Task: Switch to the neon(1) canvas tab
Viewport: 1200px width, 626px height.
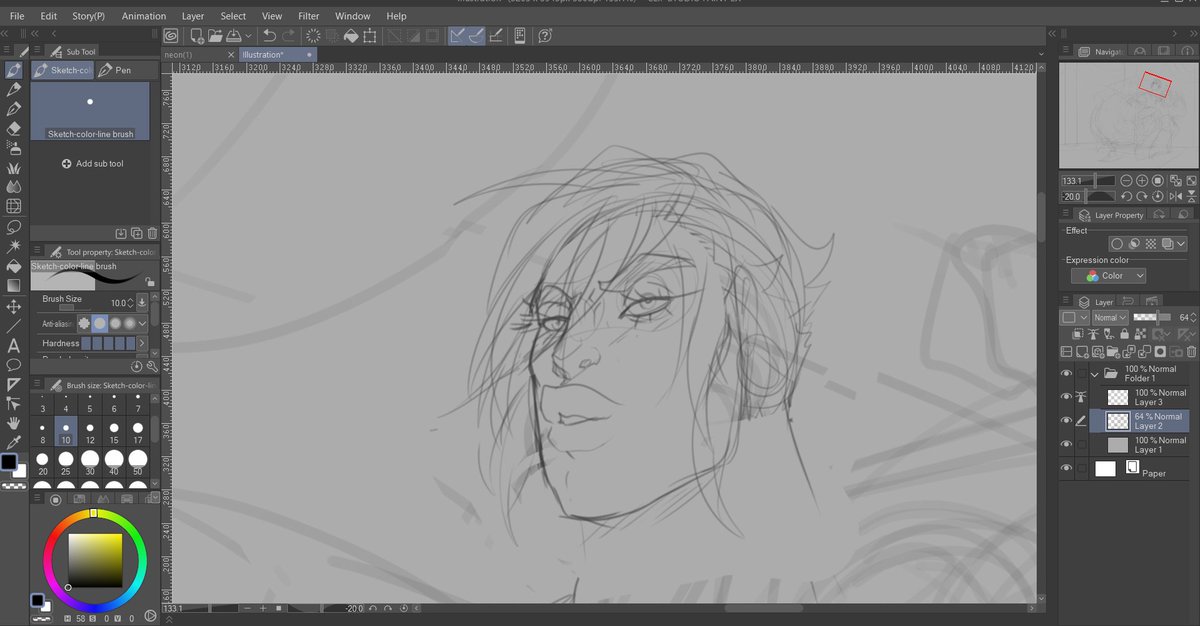Action: click(x=200, y=55)
